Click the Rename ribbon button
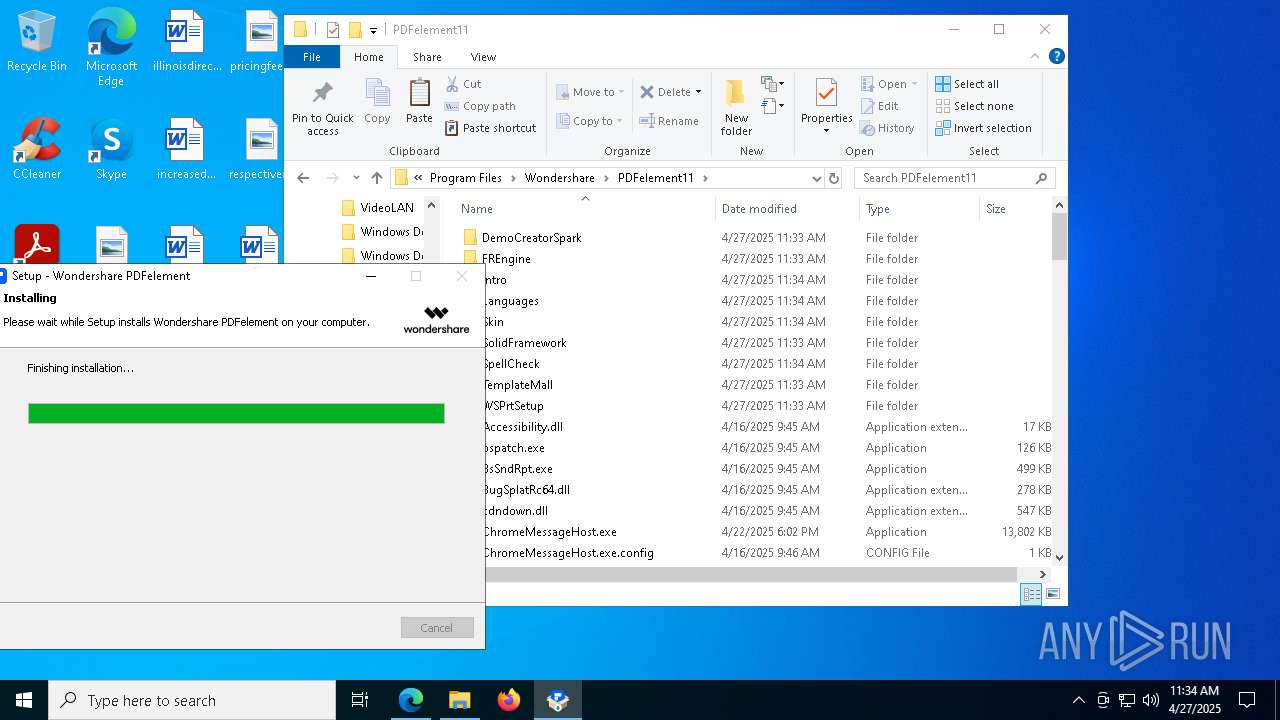 (x=669, y=121)
